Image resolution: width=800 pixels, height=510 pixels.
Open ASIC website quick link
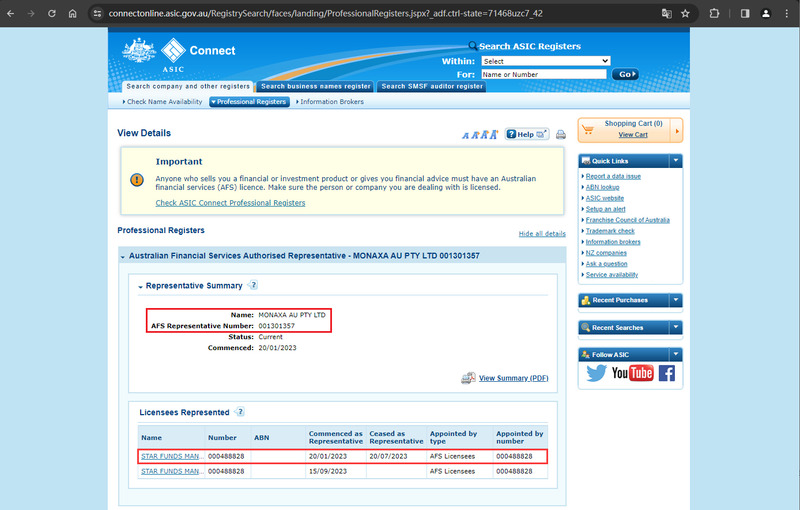click(605, 198)
